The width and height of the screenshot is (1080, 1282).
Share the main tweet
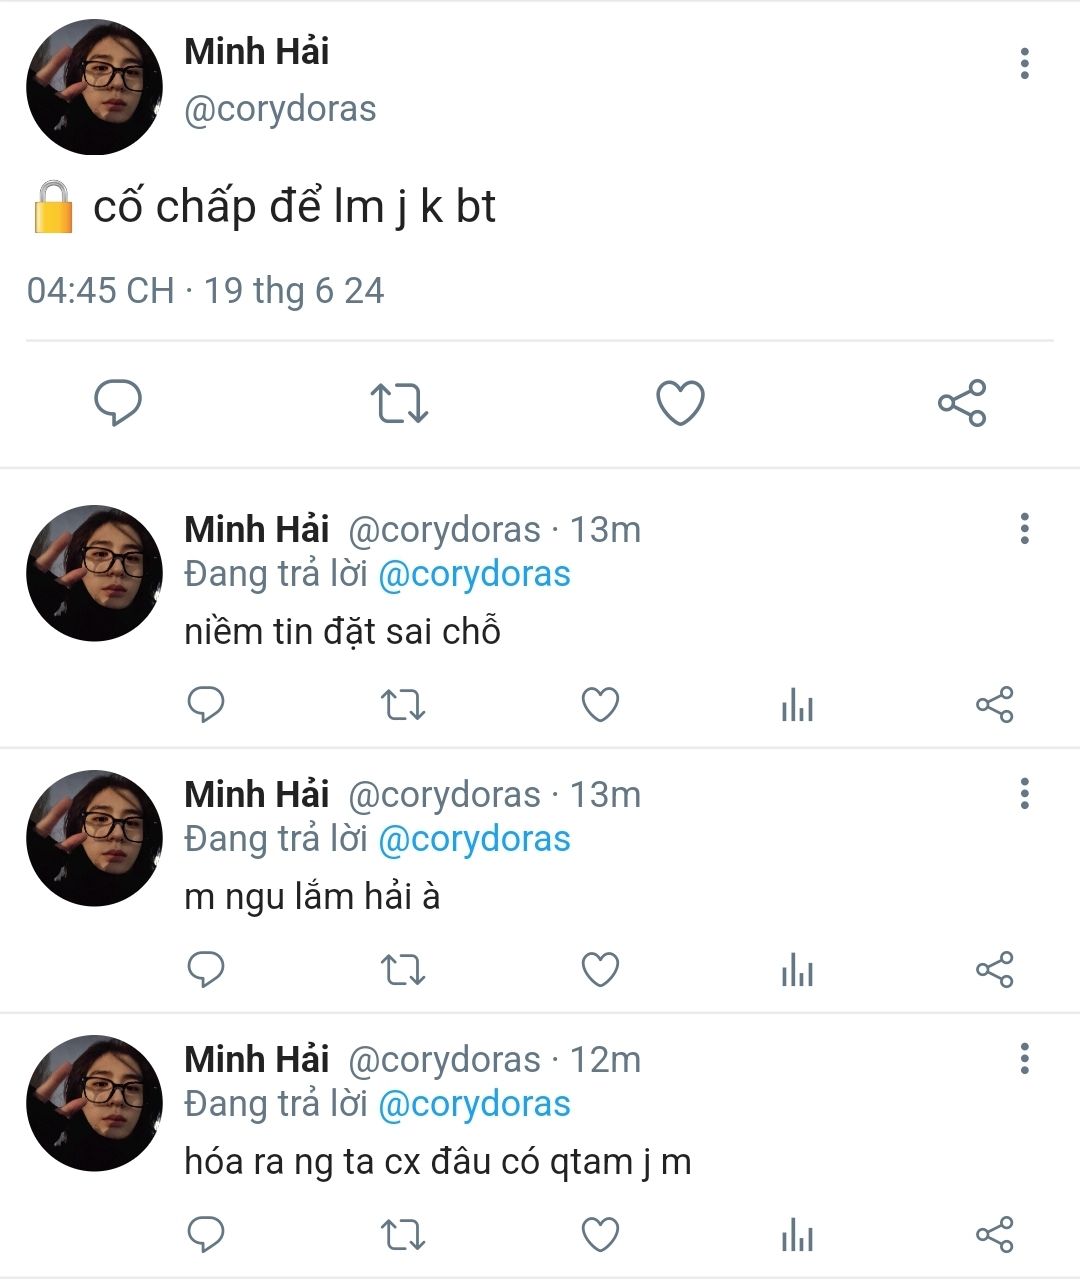point(962,403)
